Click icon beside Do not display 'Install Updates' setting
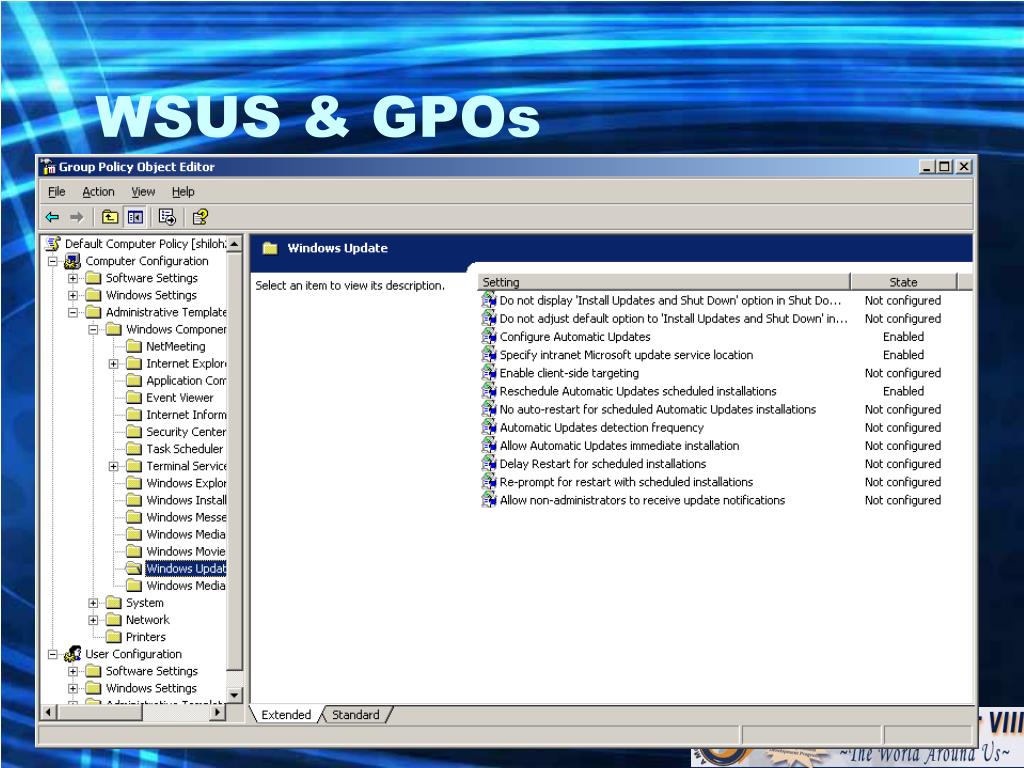 coord(489,300)
